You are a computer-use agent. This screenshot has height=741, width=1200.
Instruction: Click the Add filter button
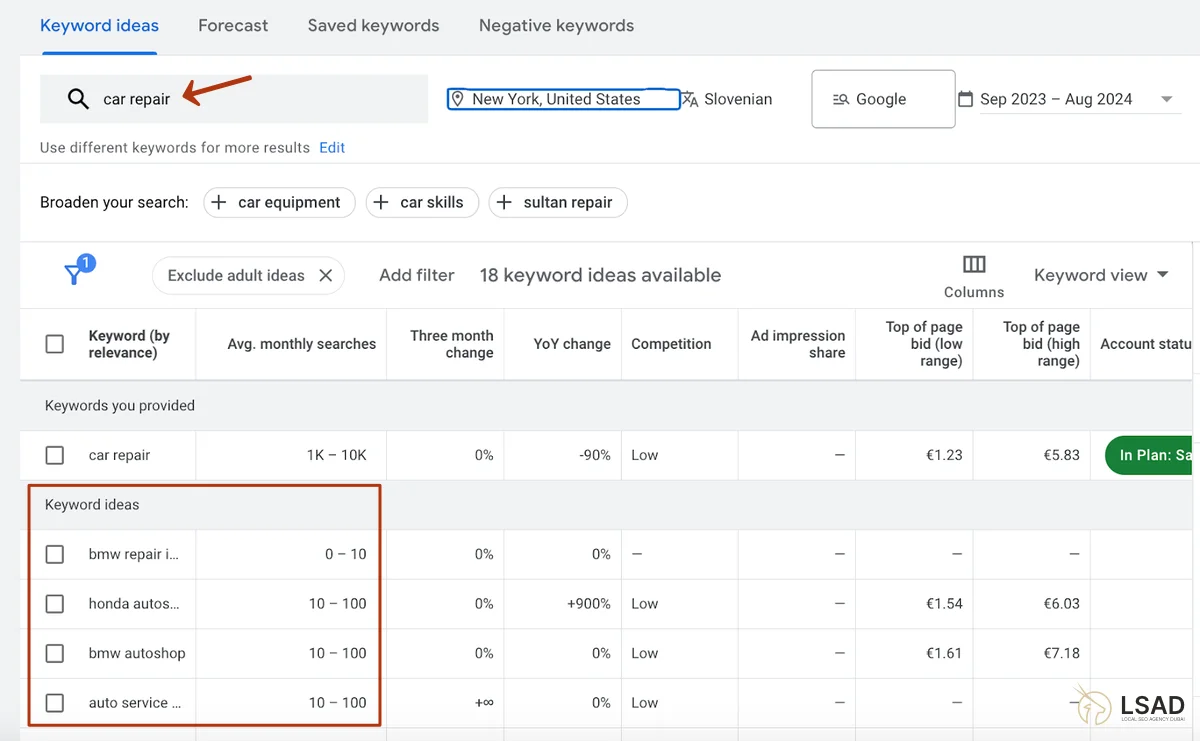click(417, 275)
